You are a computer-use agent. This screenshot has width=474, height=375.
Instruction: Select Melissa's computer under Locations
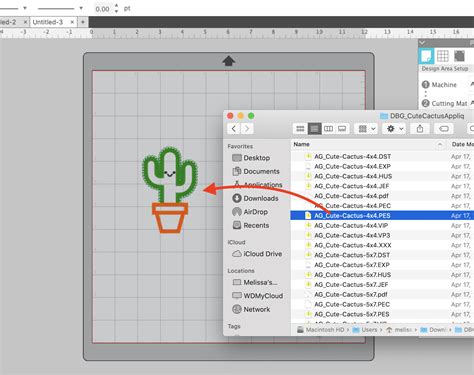pyautogui.click(x=255, y=282)
